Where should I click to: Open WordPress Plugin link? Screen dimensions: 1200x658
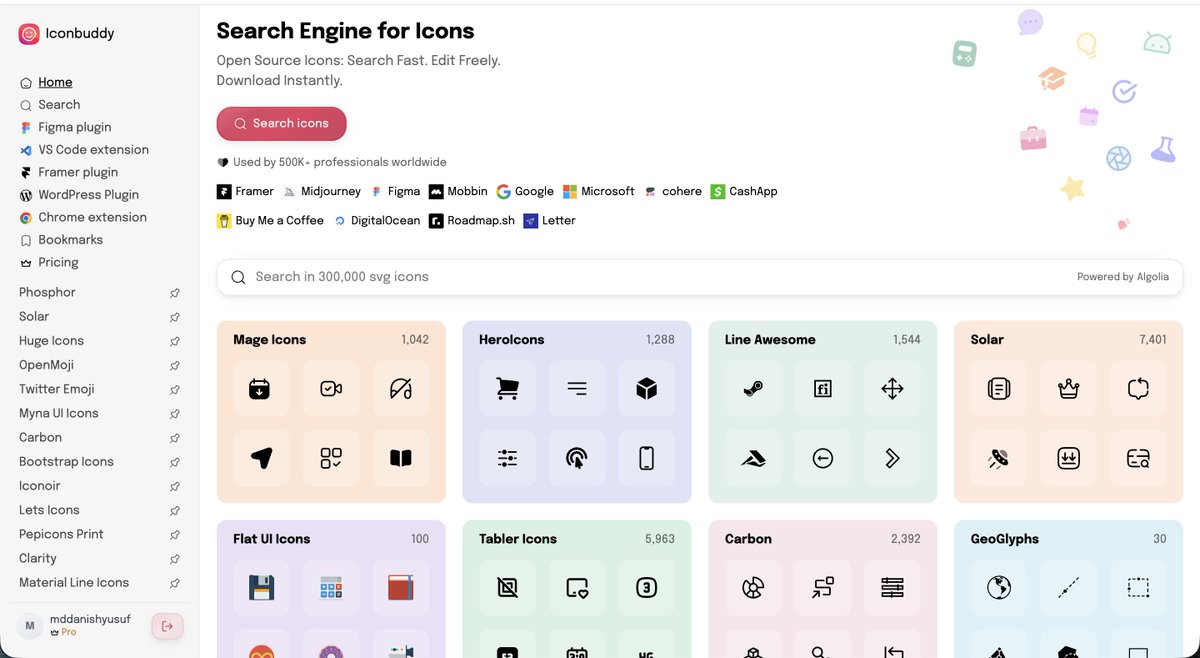pos(88,195)
